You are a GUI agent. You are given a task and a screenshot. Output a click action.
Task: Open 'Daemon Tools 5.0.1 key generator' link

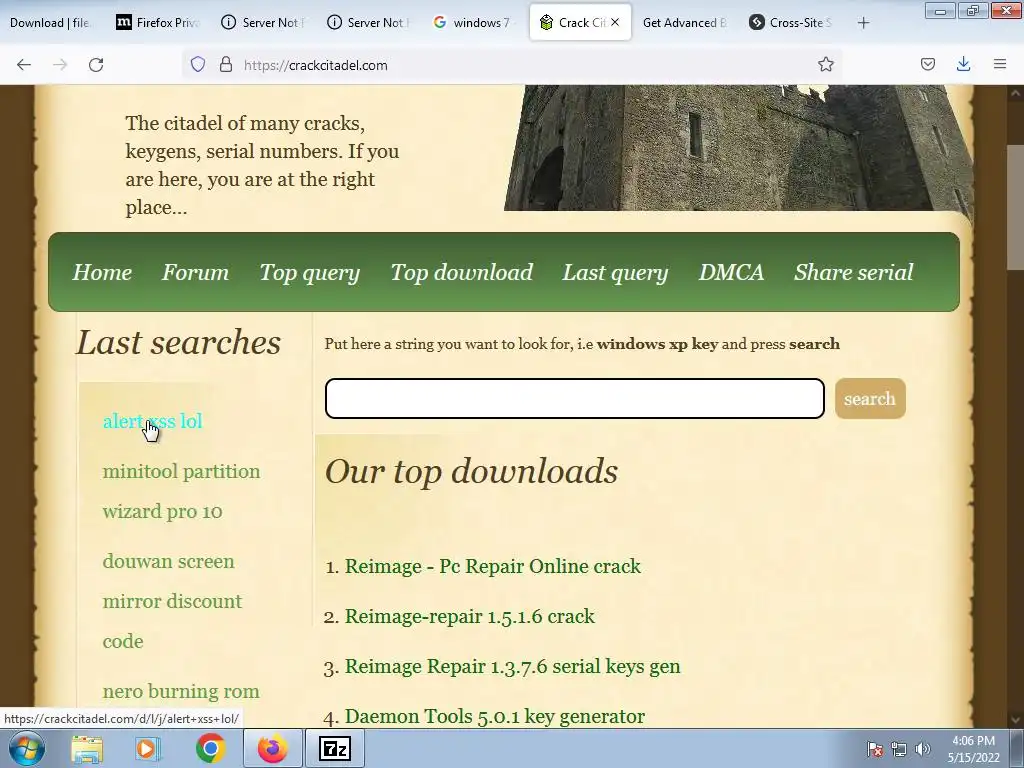point(494,716)
